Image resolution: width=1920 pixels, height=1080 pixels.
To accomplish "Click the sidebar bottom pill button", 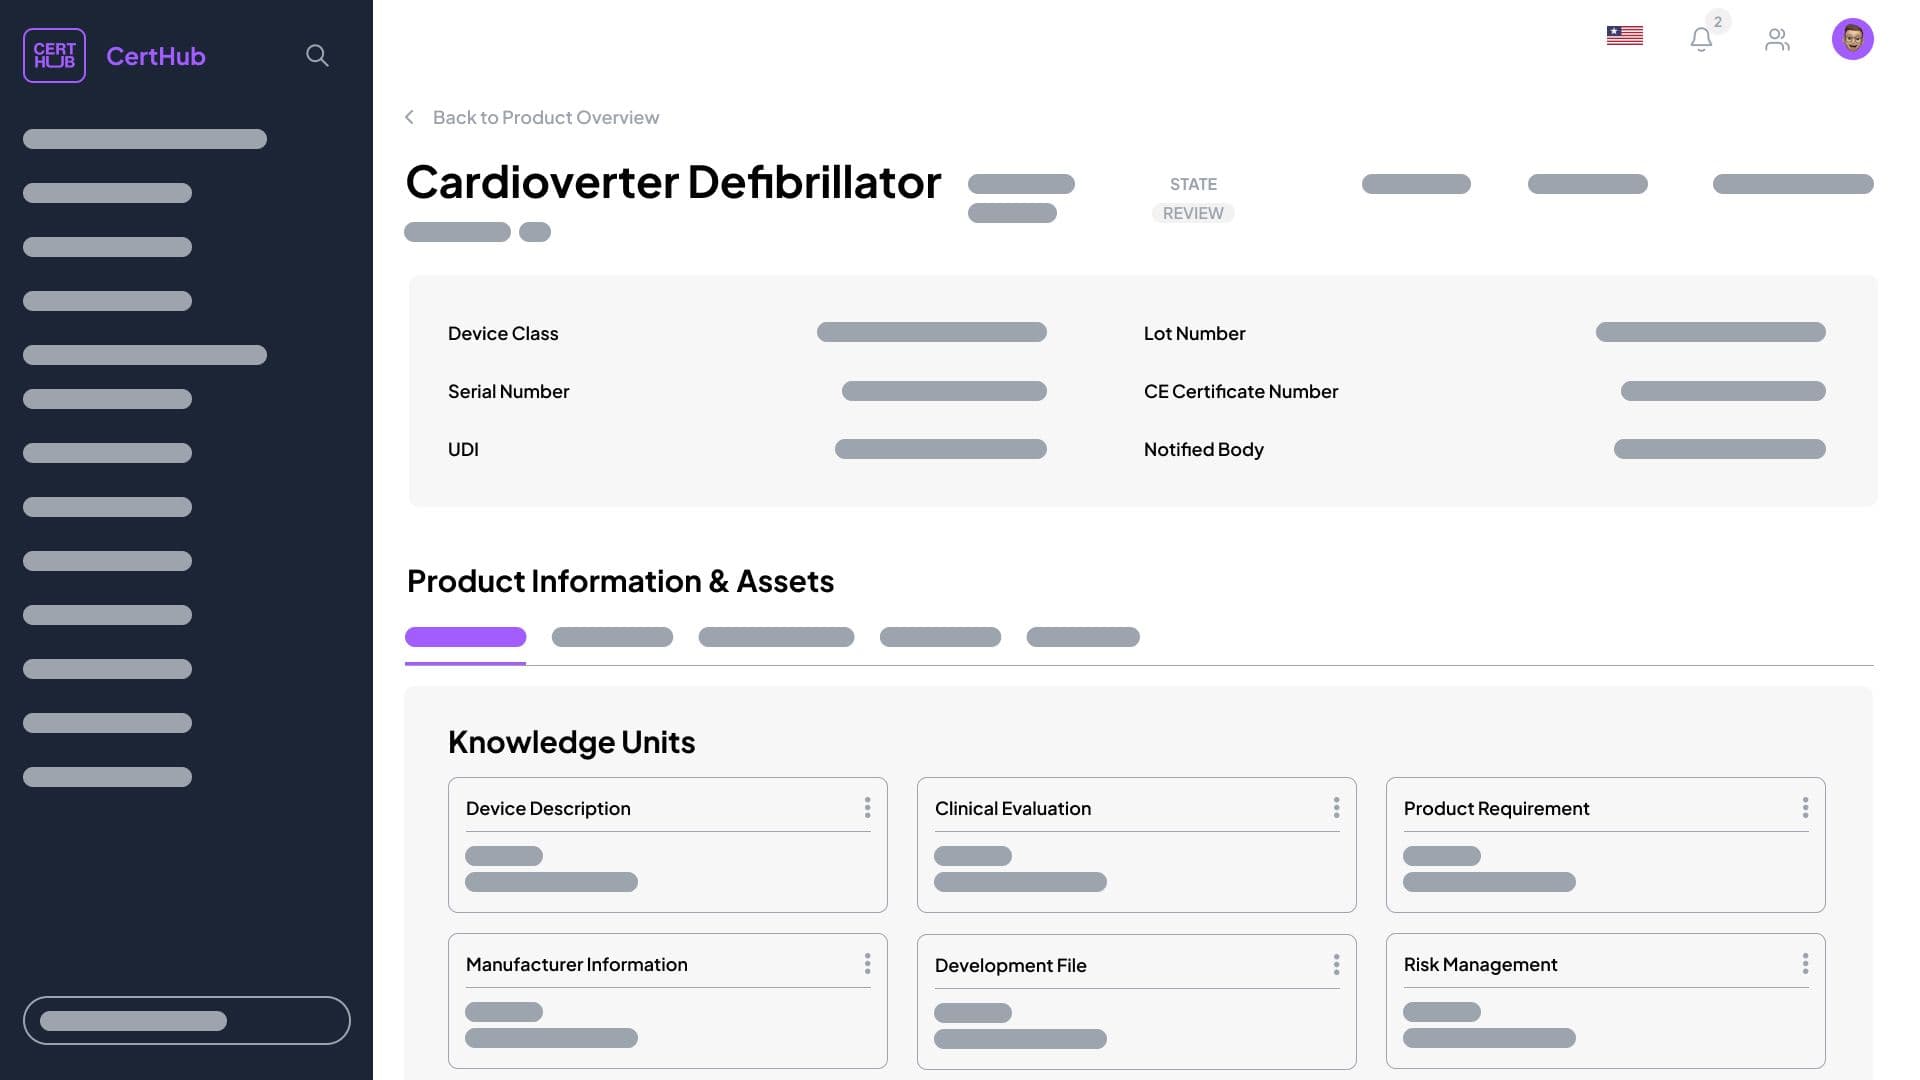I will pyautogui.click(x=187, y=1020).
